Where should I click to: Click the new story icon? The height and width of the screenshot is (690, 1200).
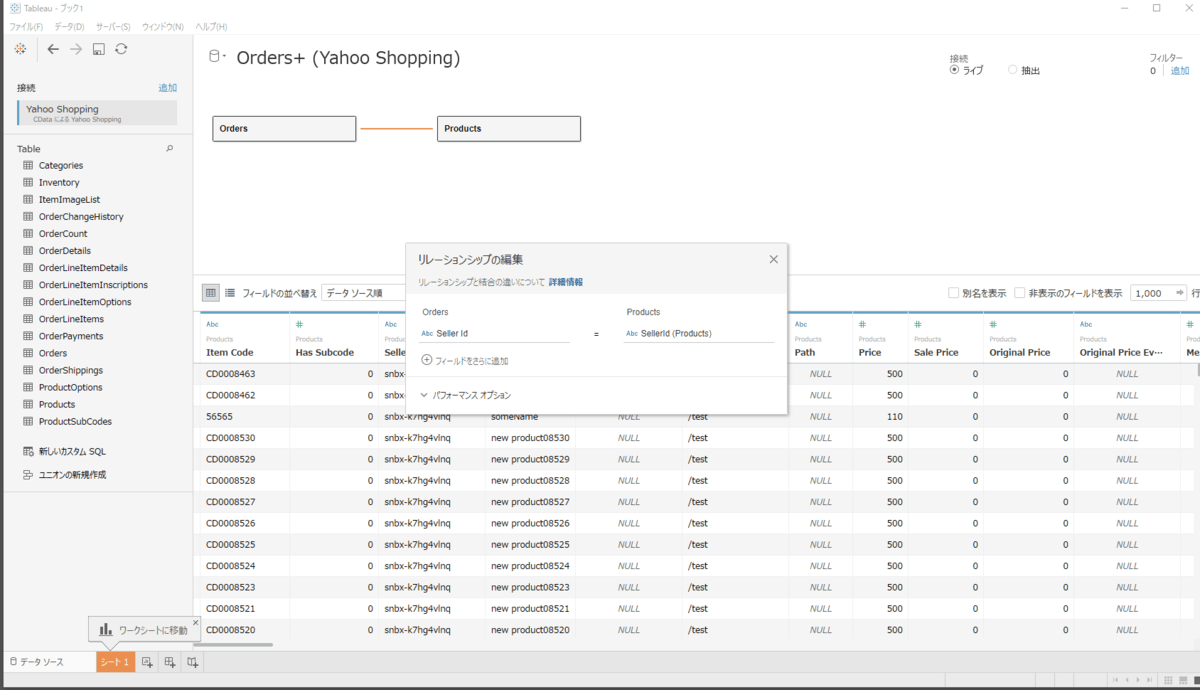tap(193, 662)
